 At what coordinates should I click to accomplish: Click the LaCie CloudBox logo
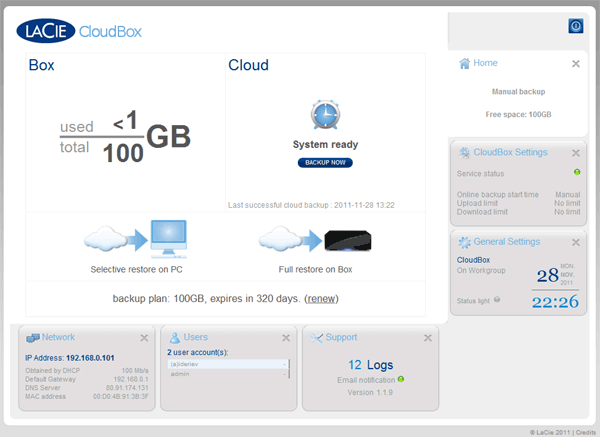click(x=79, y=31)
